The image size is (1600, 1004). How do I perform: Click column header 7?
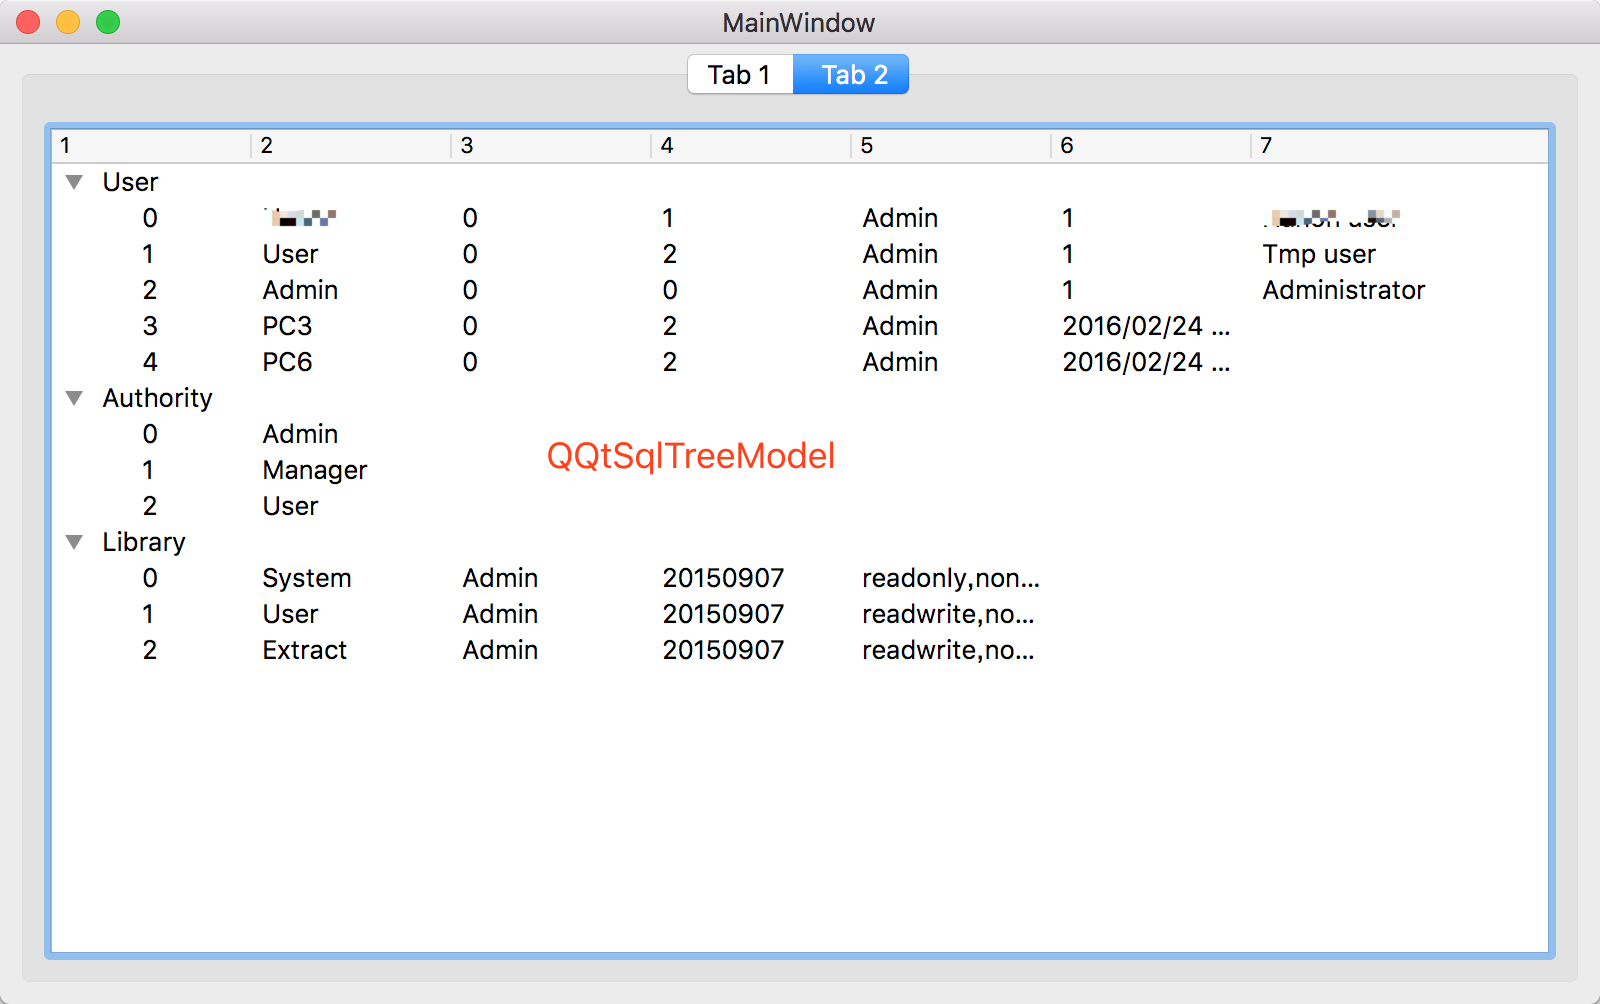tap(1399, 146)
